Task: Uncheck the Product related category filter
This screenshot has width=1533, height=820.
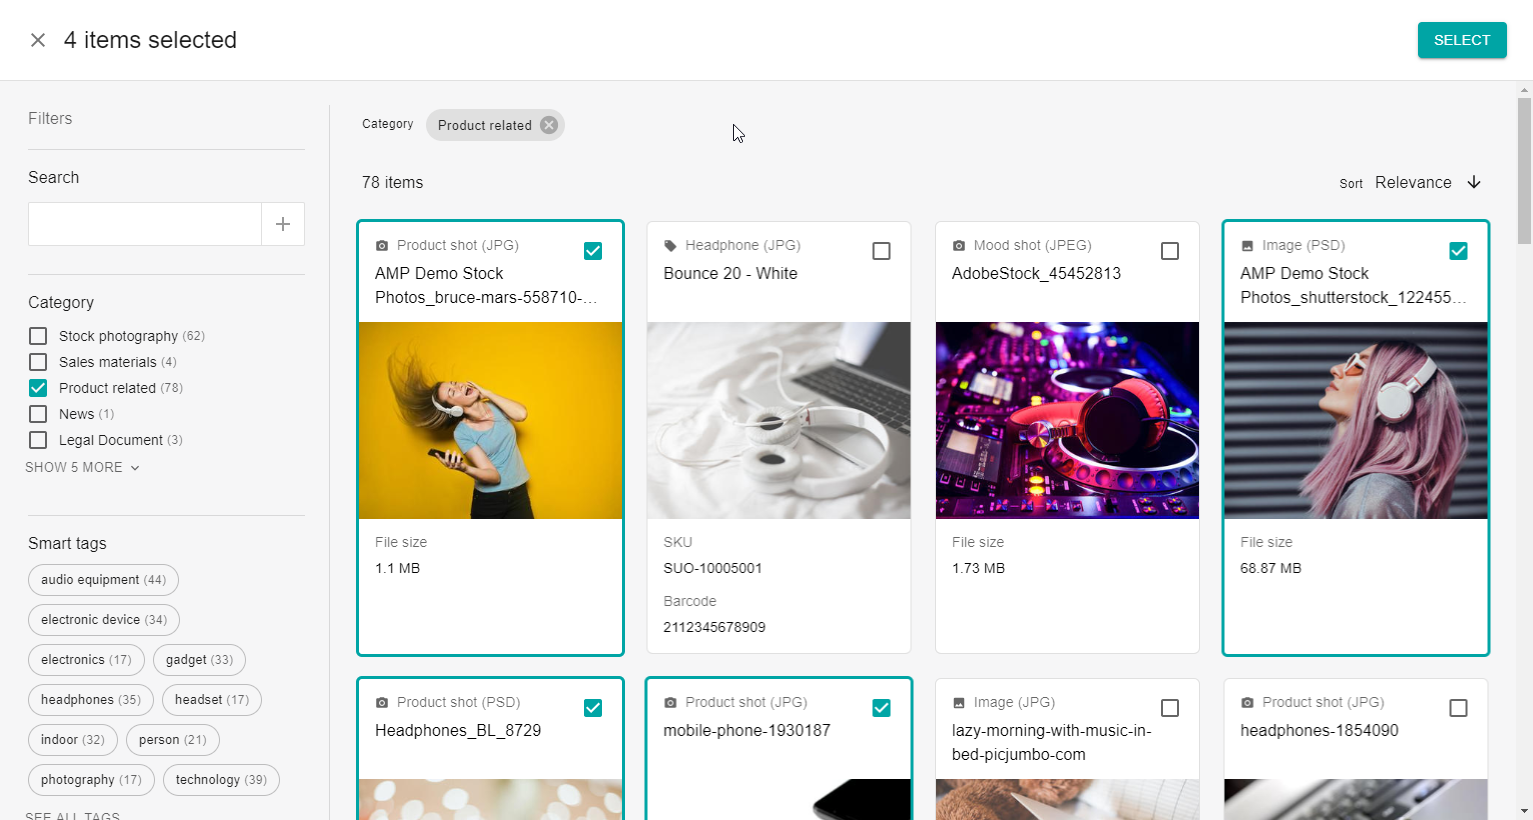Action: pos(38,388)
